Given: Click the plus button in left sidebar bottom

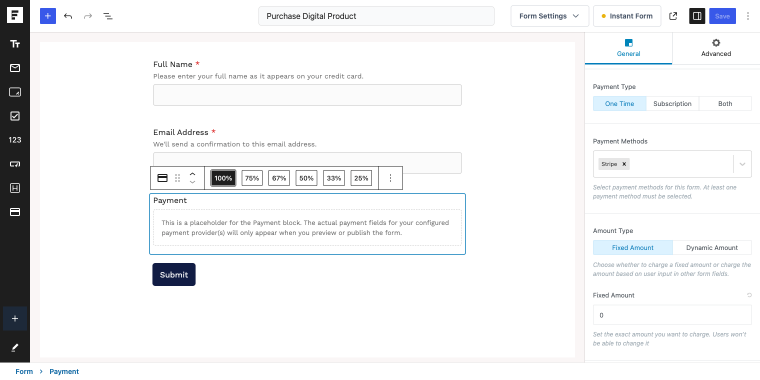Looking at the screenshot, I should (x=15, y=318).
